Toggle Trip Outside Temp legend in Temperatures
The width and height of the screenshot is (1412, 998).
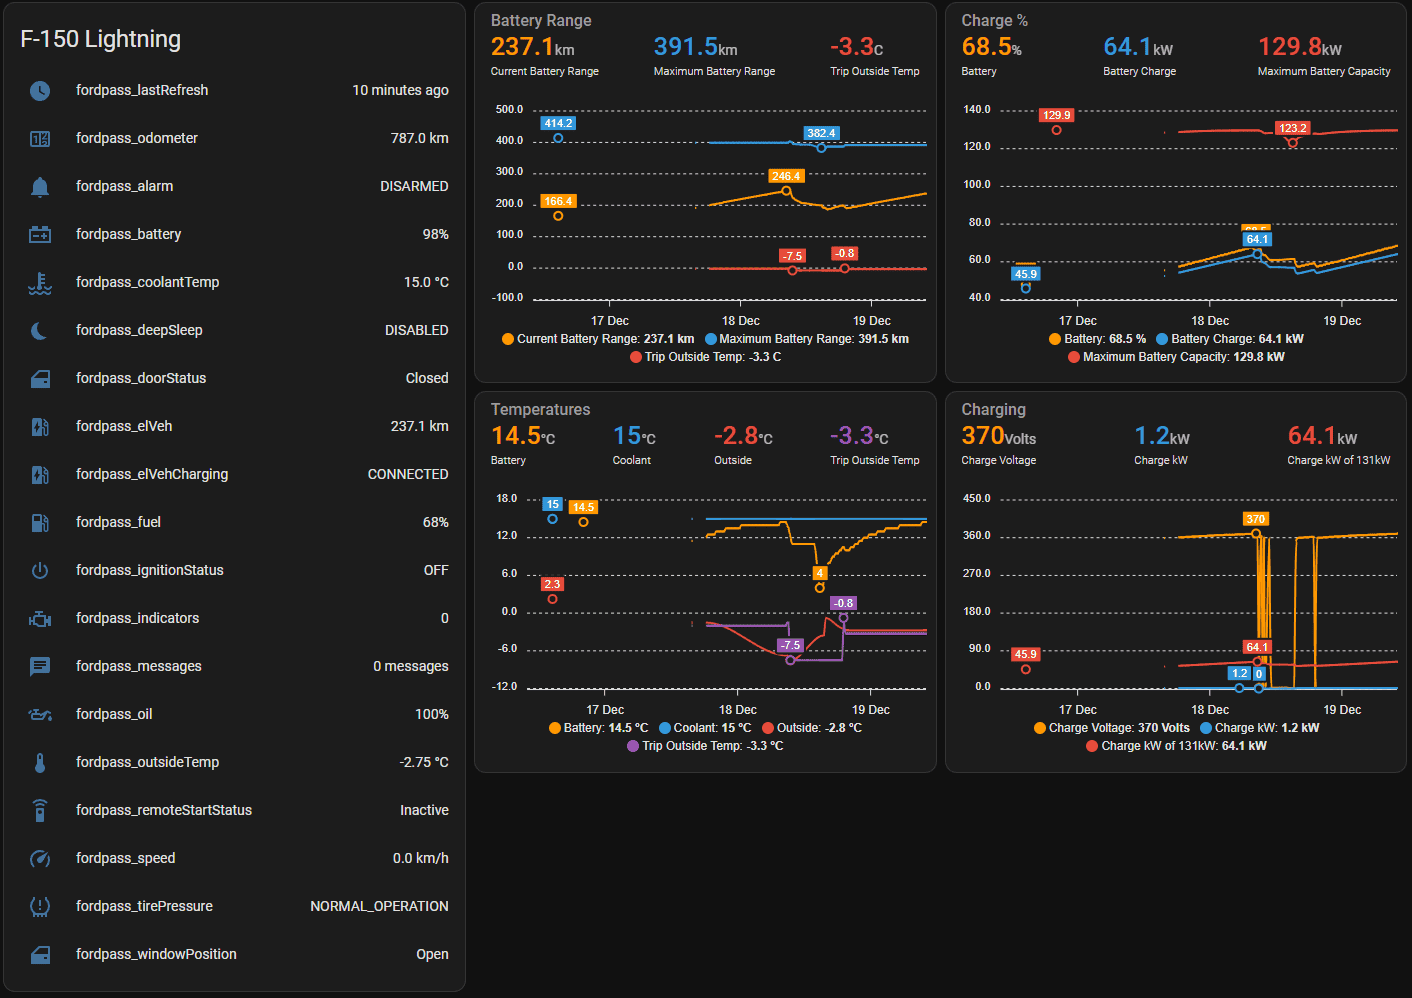click(x=706, y=746)
